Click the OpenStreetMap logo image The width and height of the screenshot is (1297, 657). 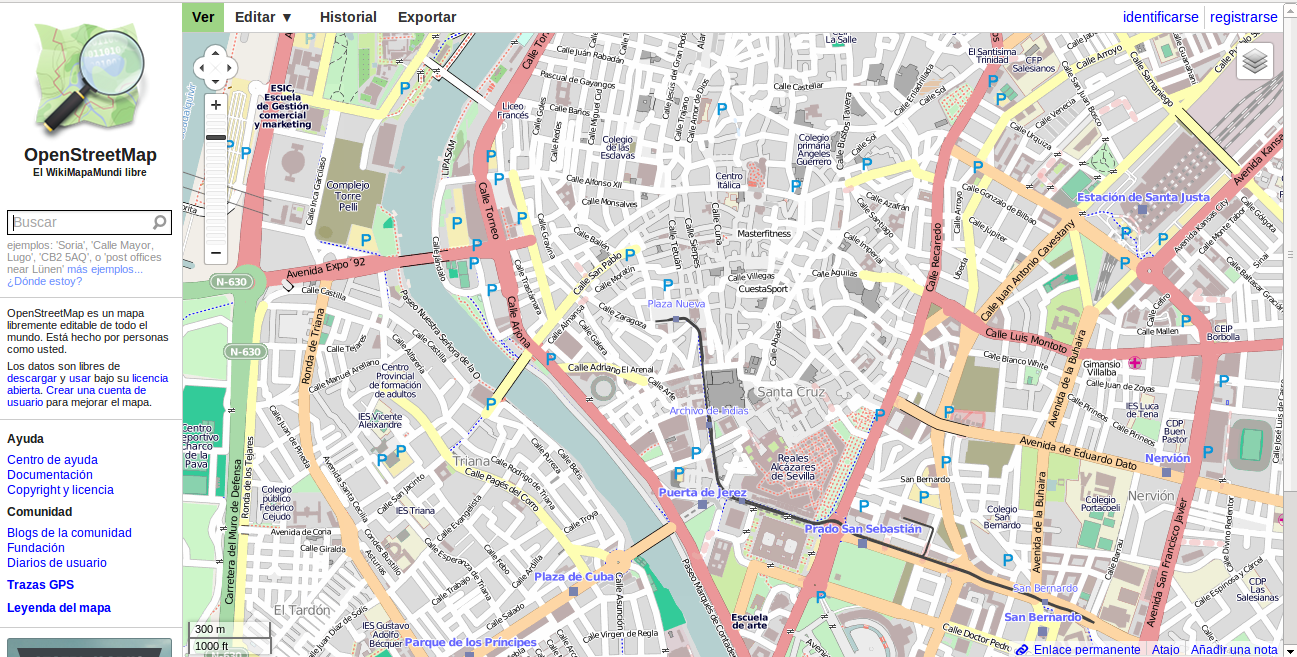tap(90, 78)
